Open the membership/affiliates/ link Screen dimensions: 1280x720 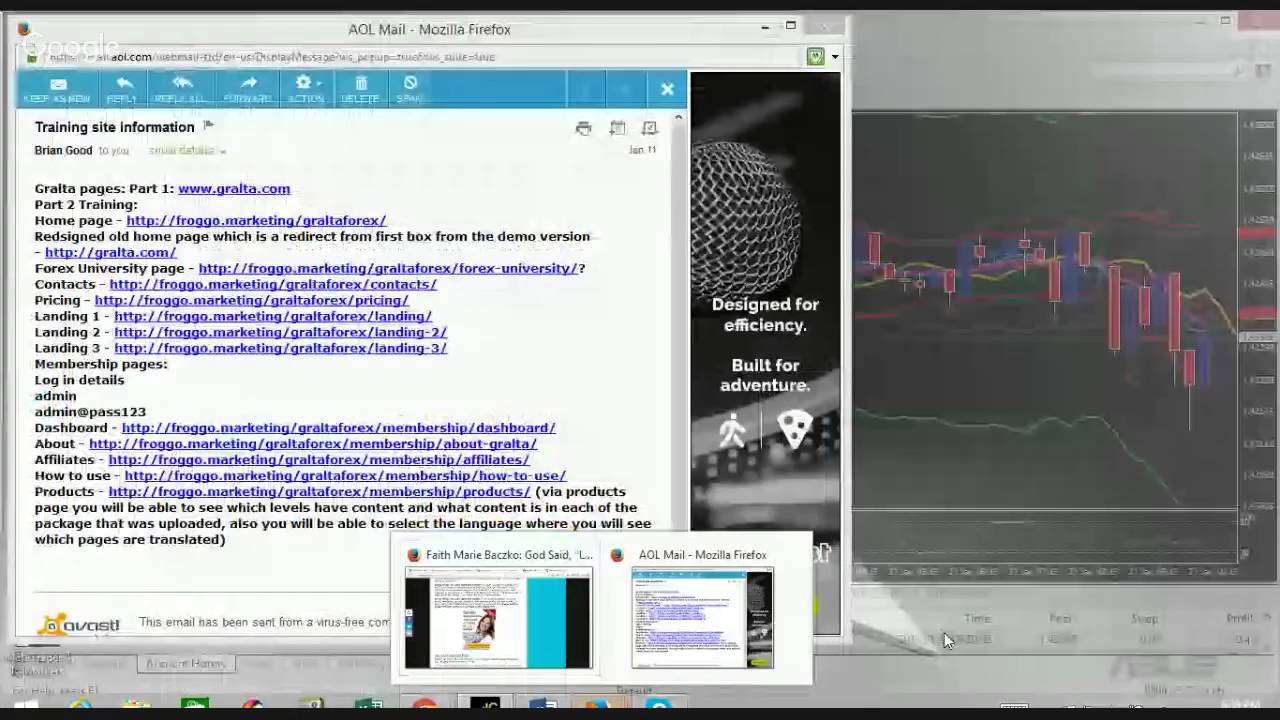point(318,460)
